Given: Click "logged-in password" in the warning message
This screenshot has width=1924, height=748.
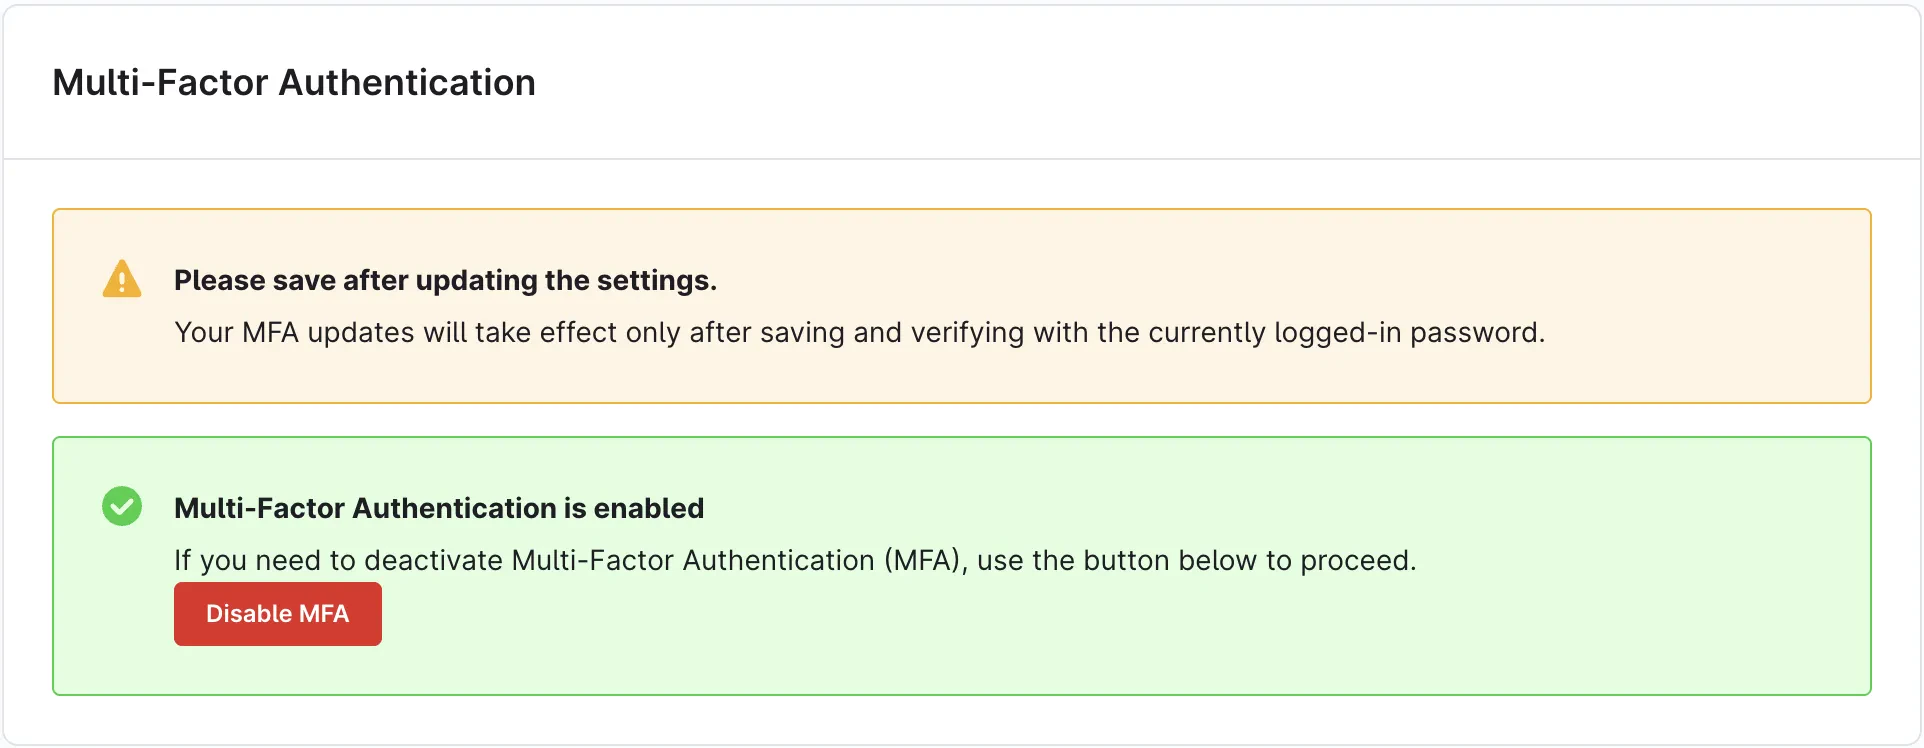Looking at the screenshot, I should (1409, 332).
